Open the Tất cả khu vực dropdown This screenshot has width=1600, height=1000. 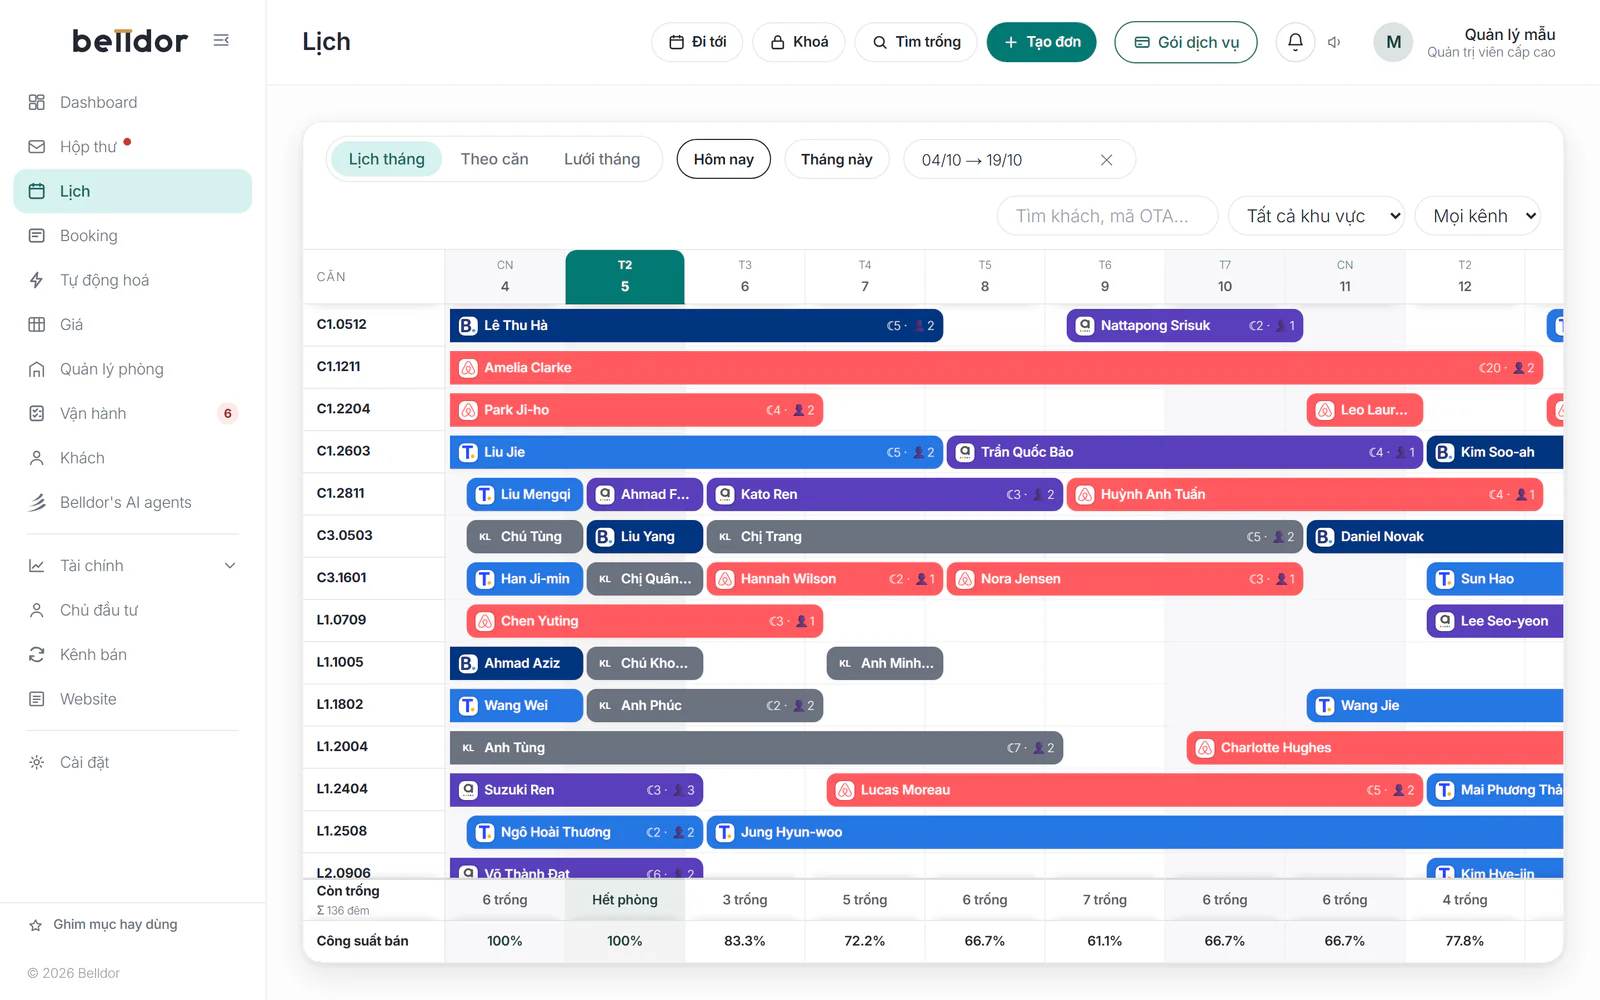(1316, 216)
